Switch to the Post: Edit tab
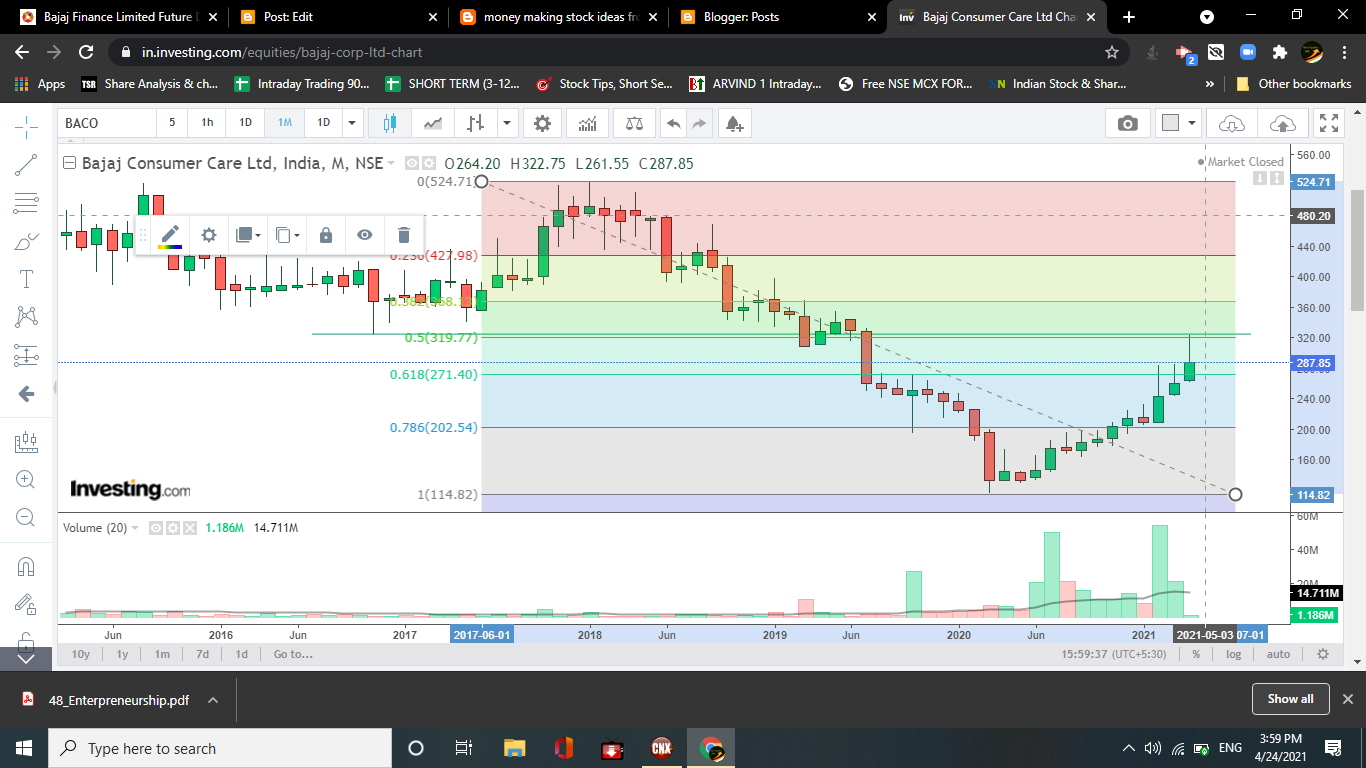Screen dimensions: 1366x768 337,17
